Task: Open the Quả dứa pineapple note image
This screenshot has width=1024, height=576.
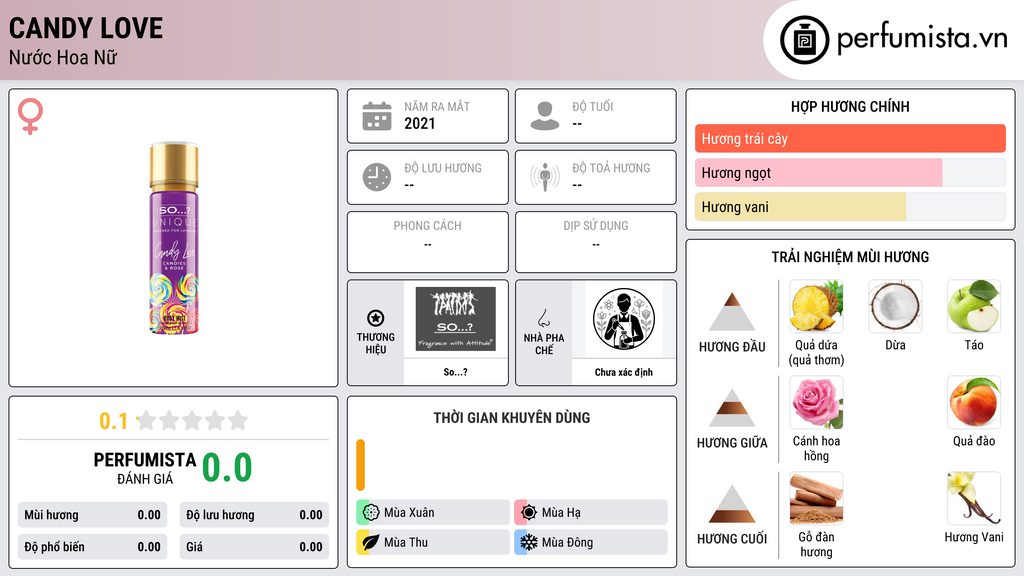Action: click(x=816, y=306)
